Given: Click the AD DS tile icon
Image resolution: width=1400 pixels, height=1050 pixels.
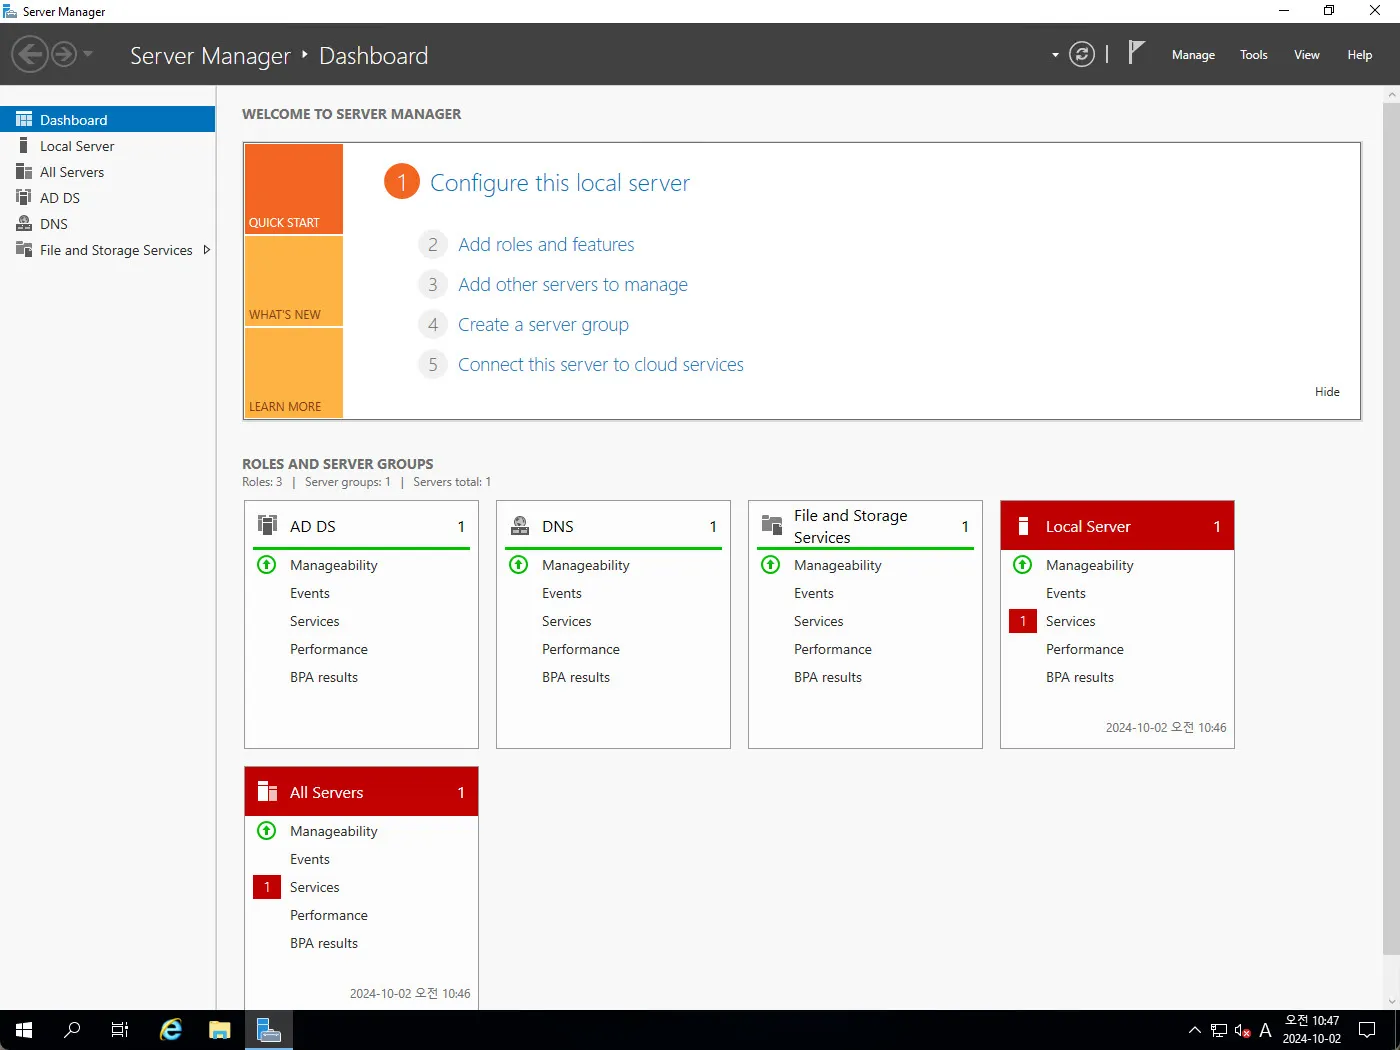Looking at the screenshot, I should point(267,526).
